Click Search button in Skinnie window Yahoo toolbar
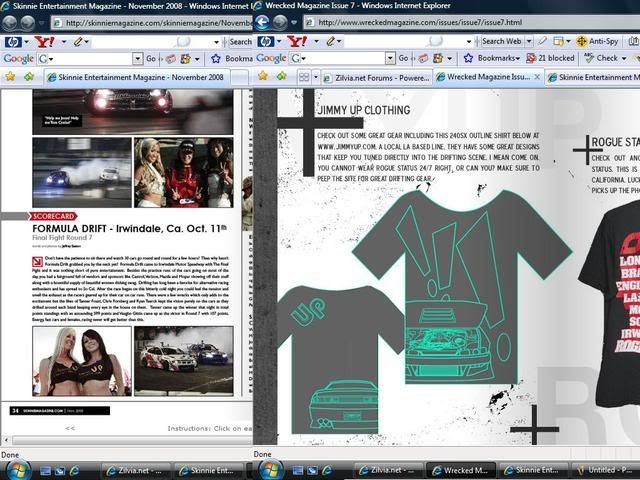640x480 pixels. (x=240, y=42)
